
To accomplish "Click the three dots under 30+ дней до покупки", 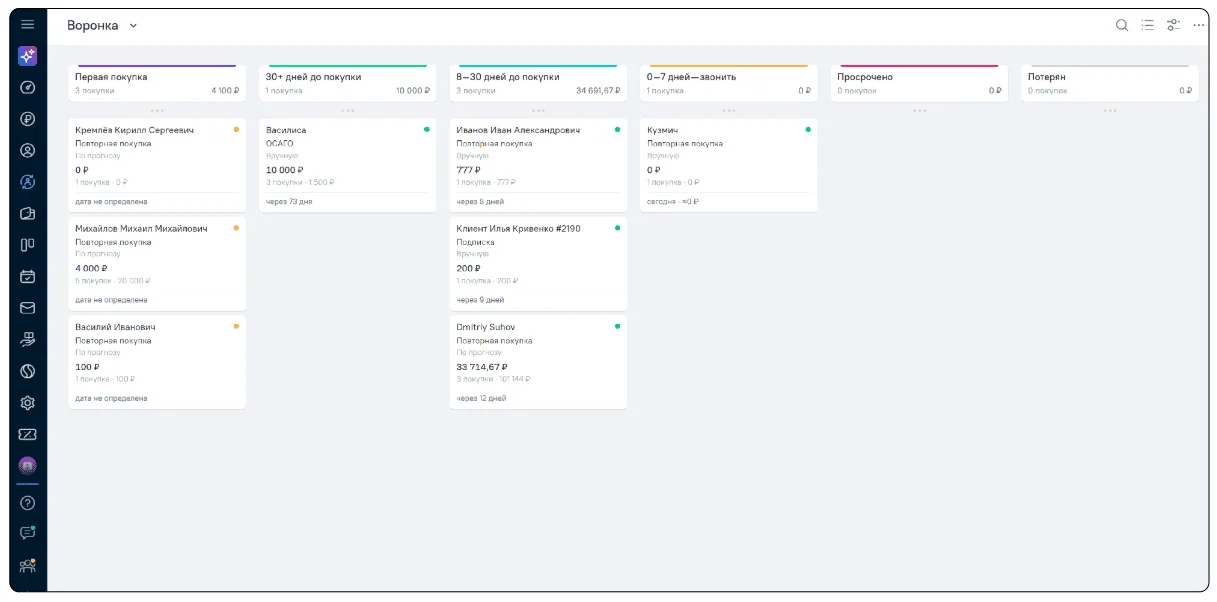I will 347,110.
